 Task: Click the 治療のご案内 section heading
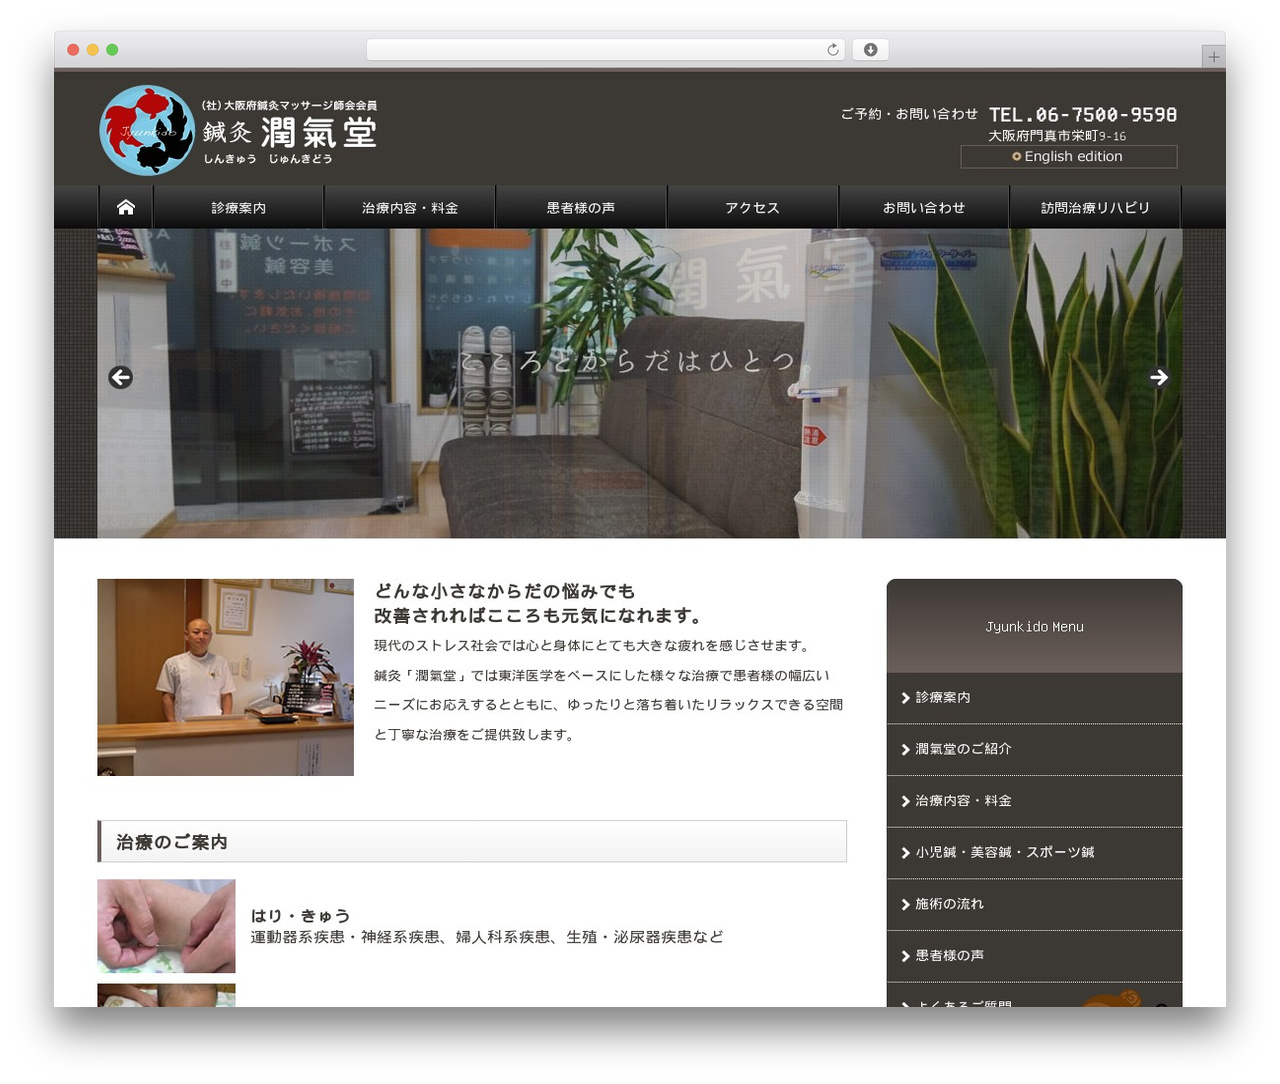(472, 842)
